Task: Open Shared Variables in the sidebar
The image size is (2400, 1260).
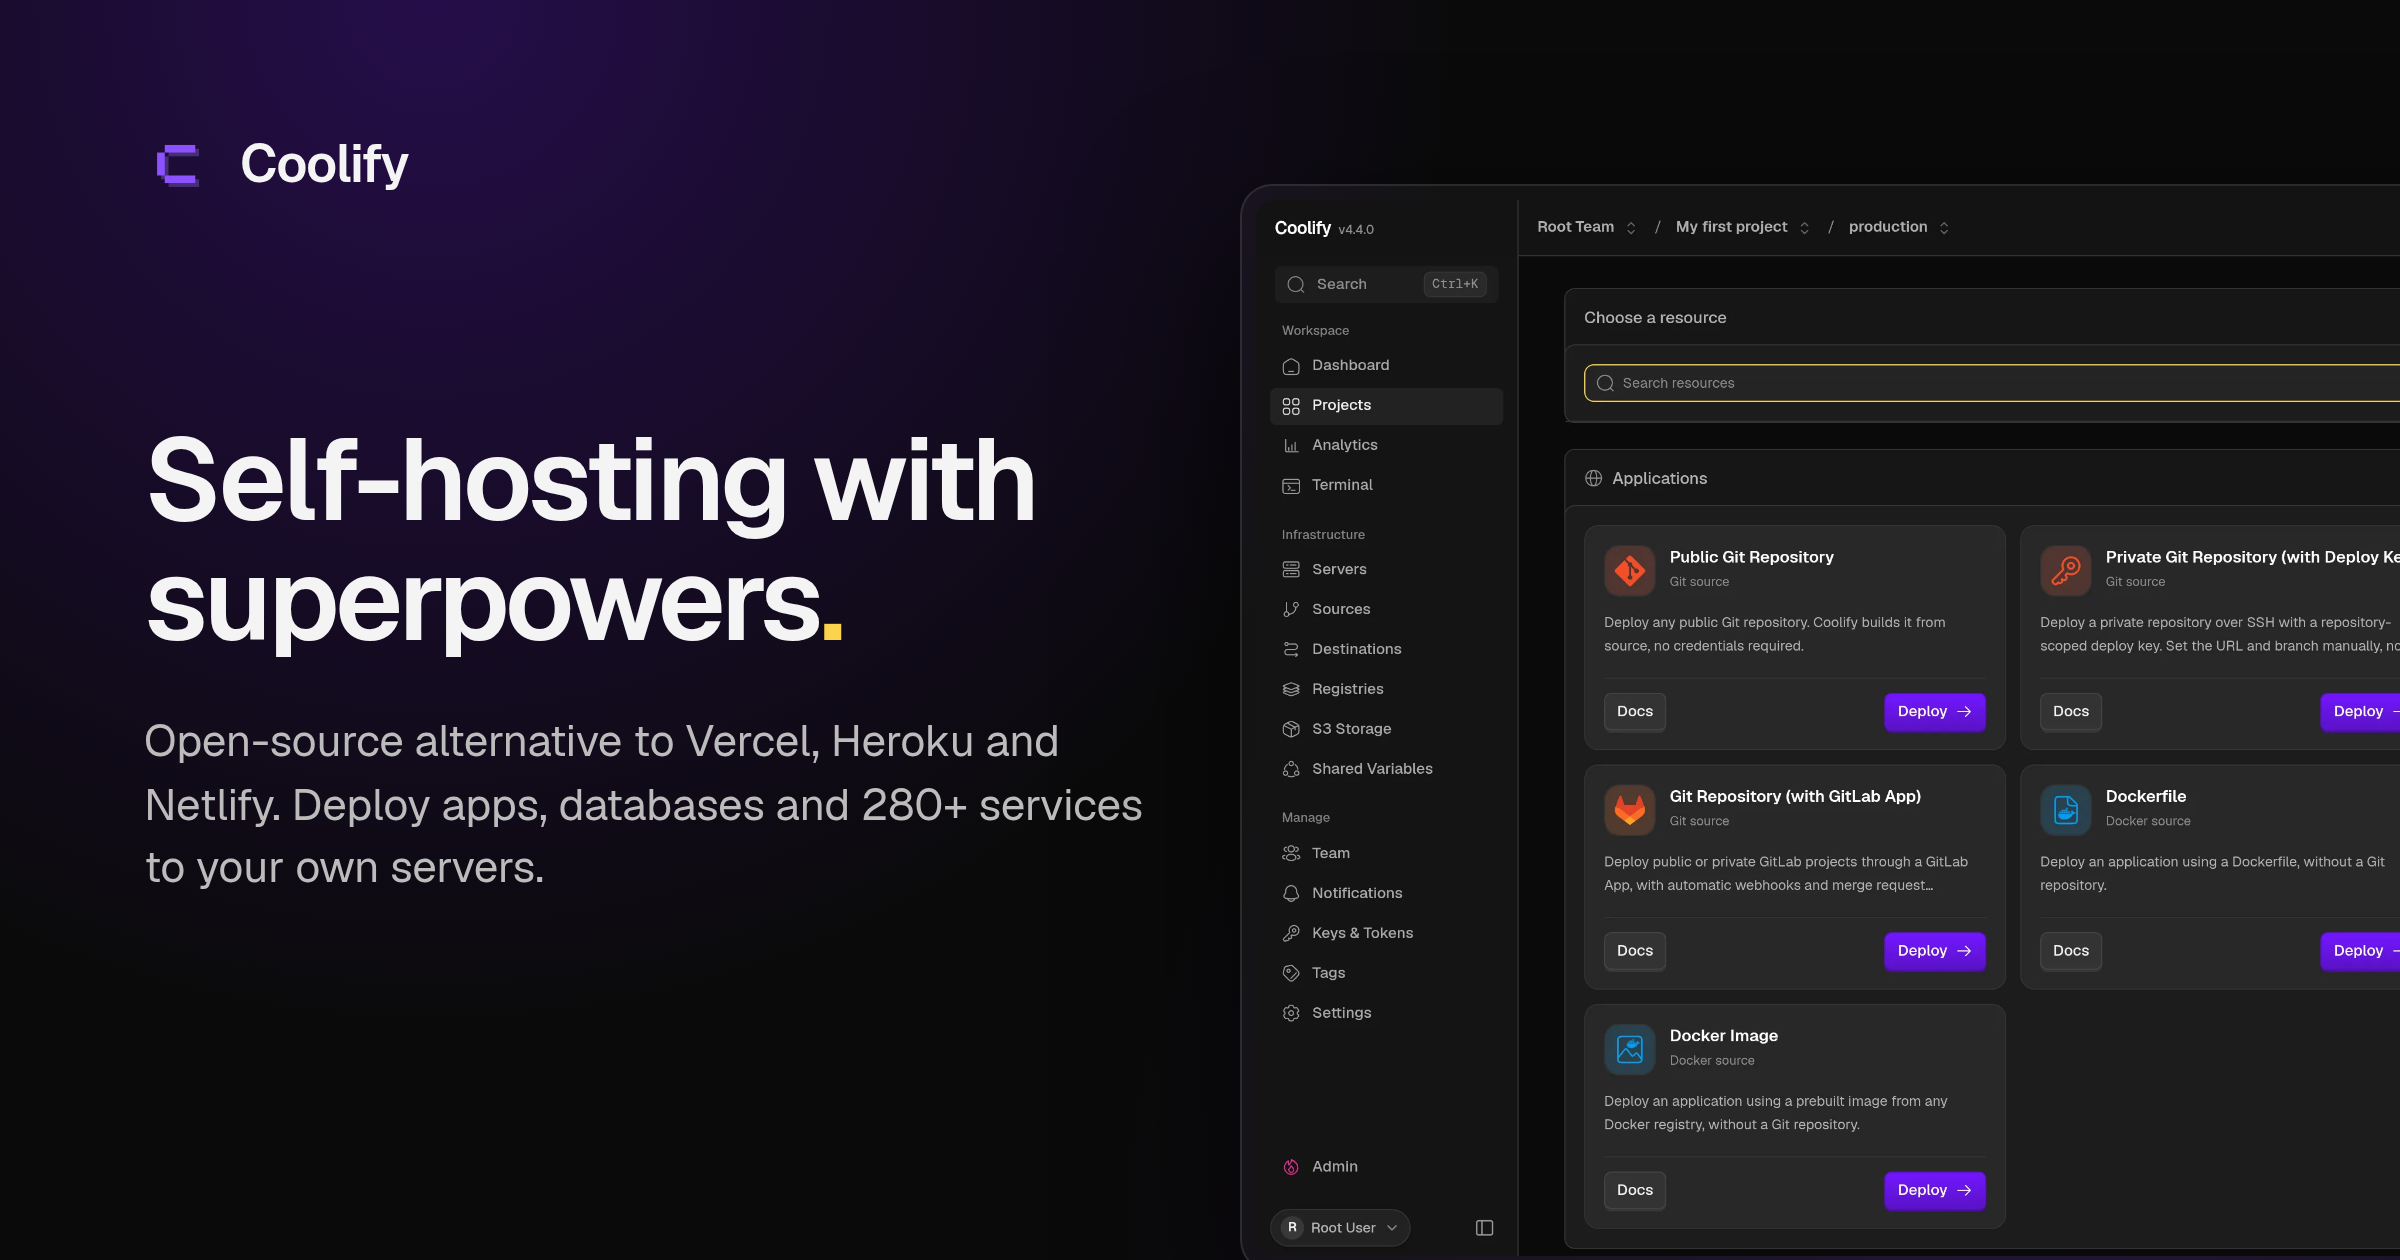Action: coord(1386,769)
